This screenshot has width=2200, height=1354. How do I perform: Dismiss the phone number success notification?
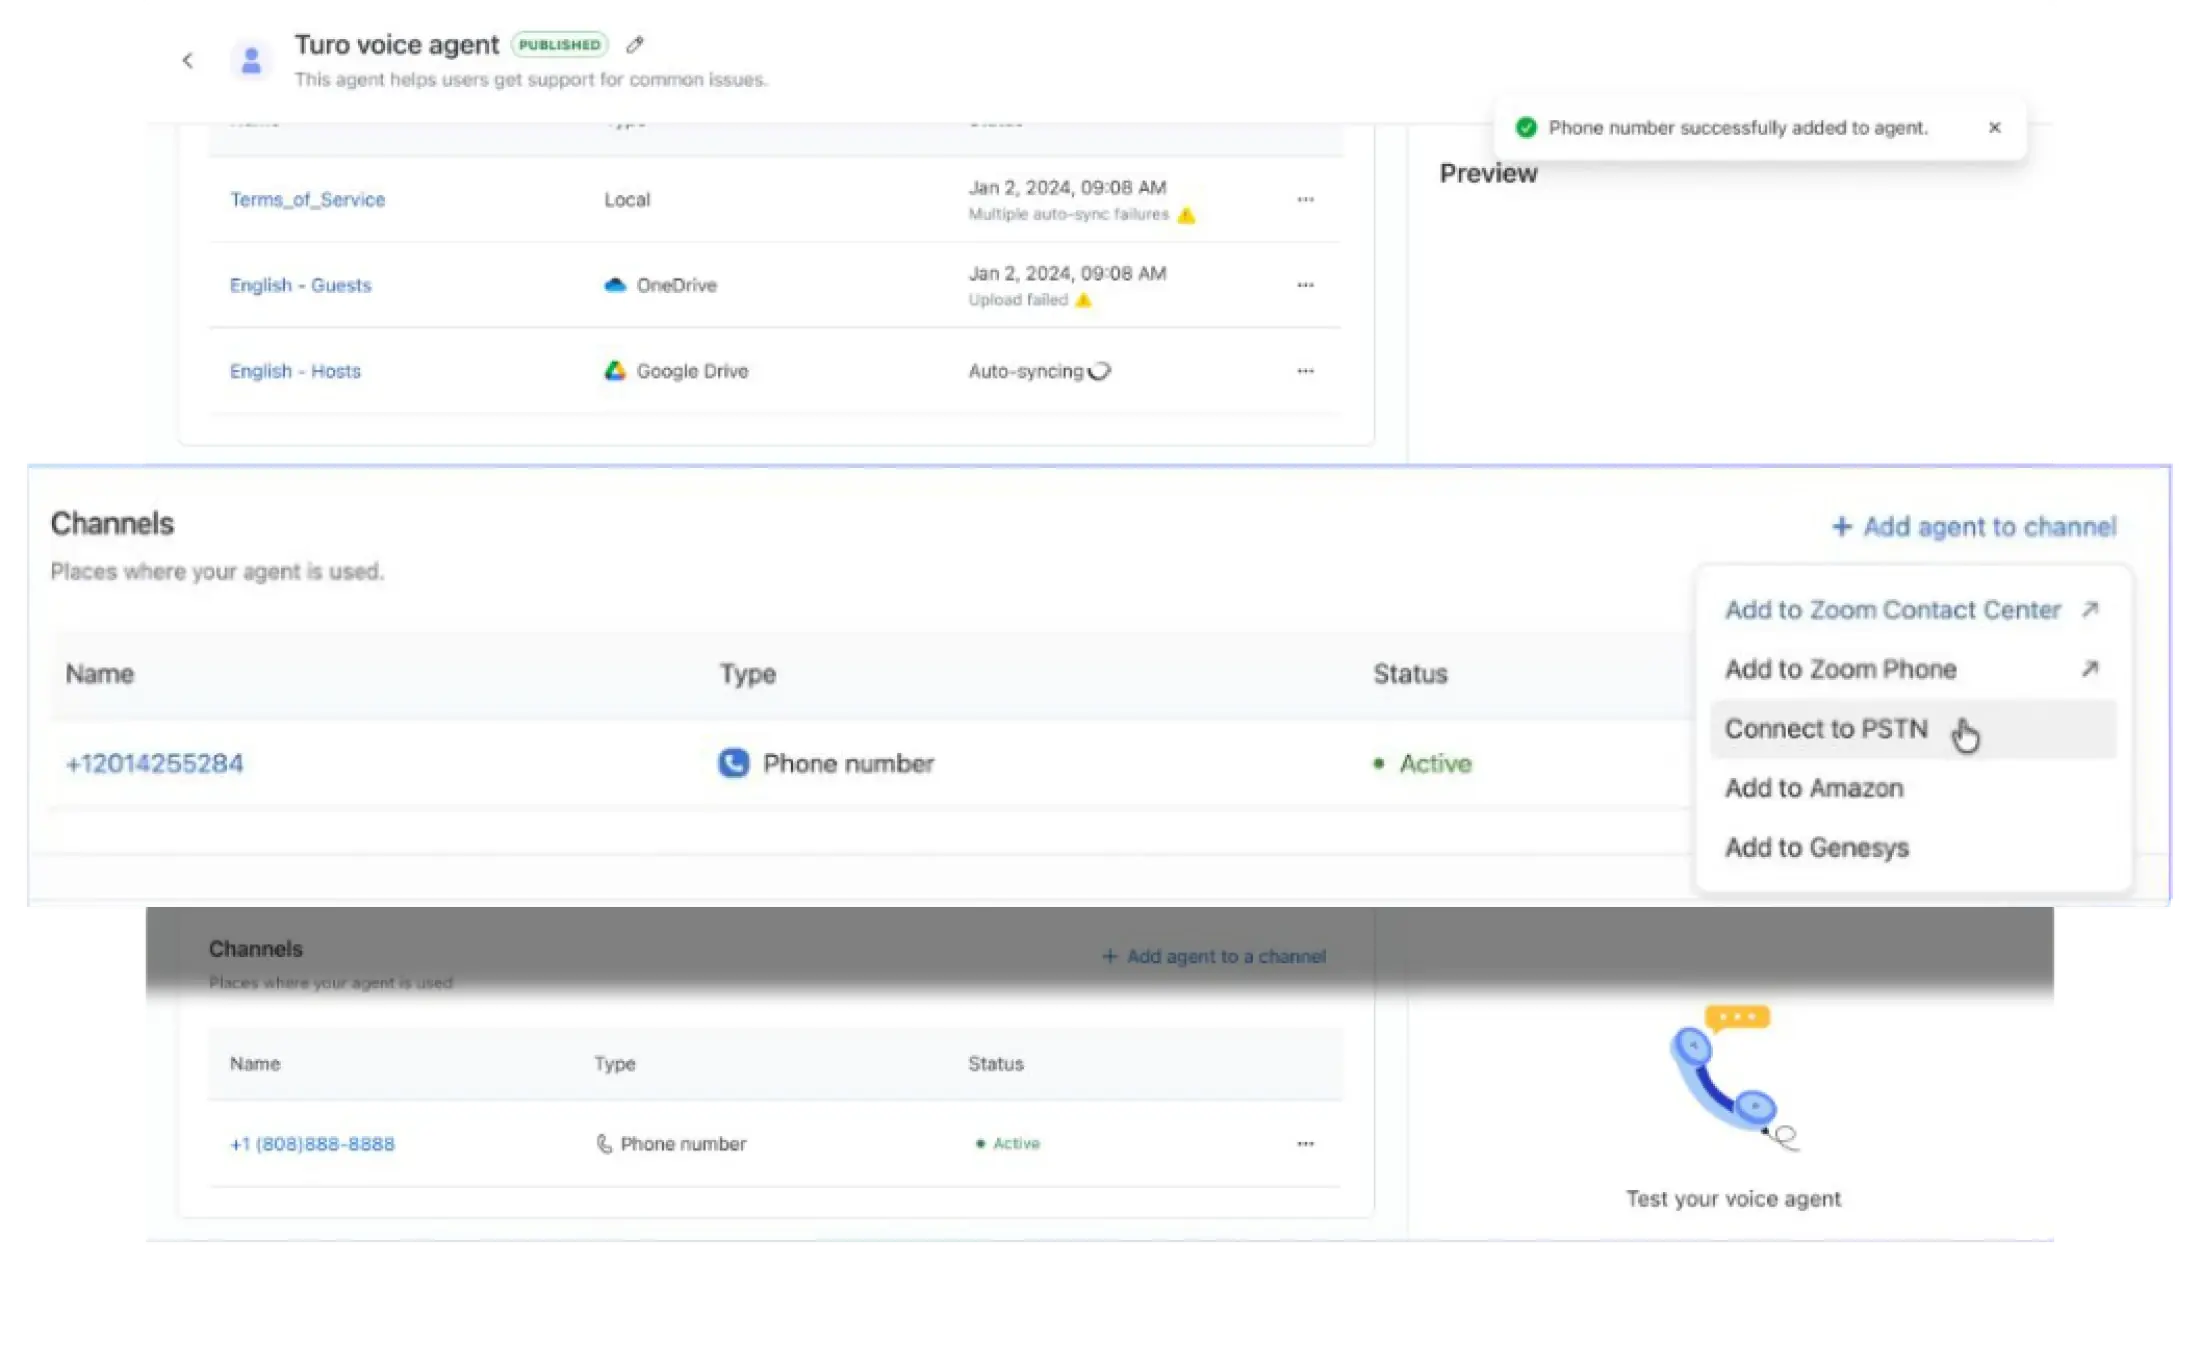tap(1994, 128)
